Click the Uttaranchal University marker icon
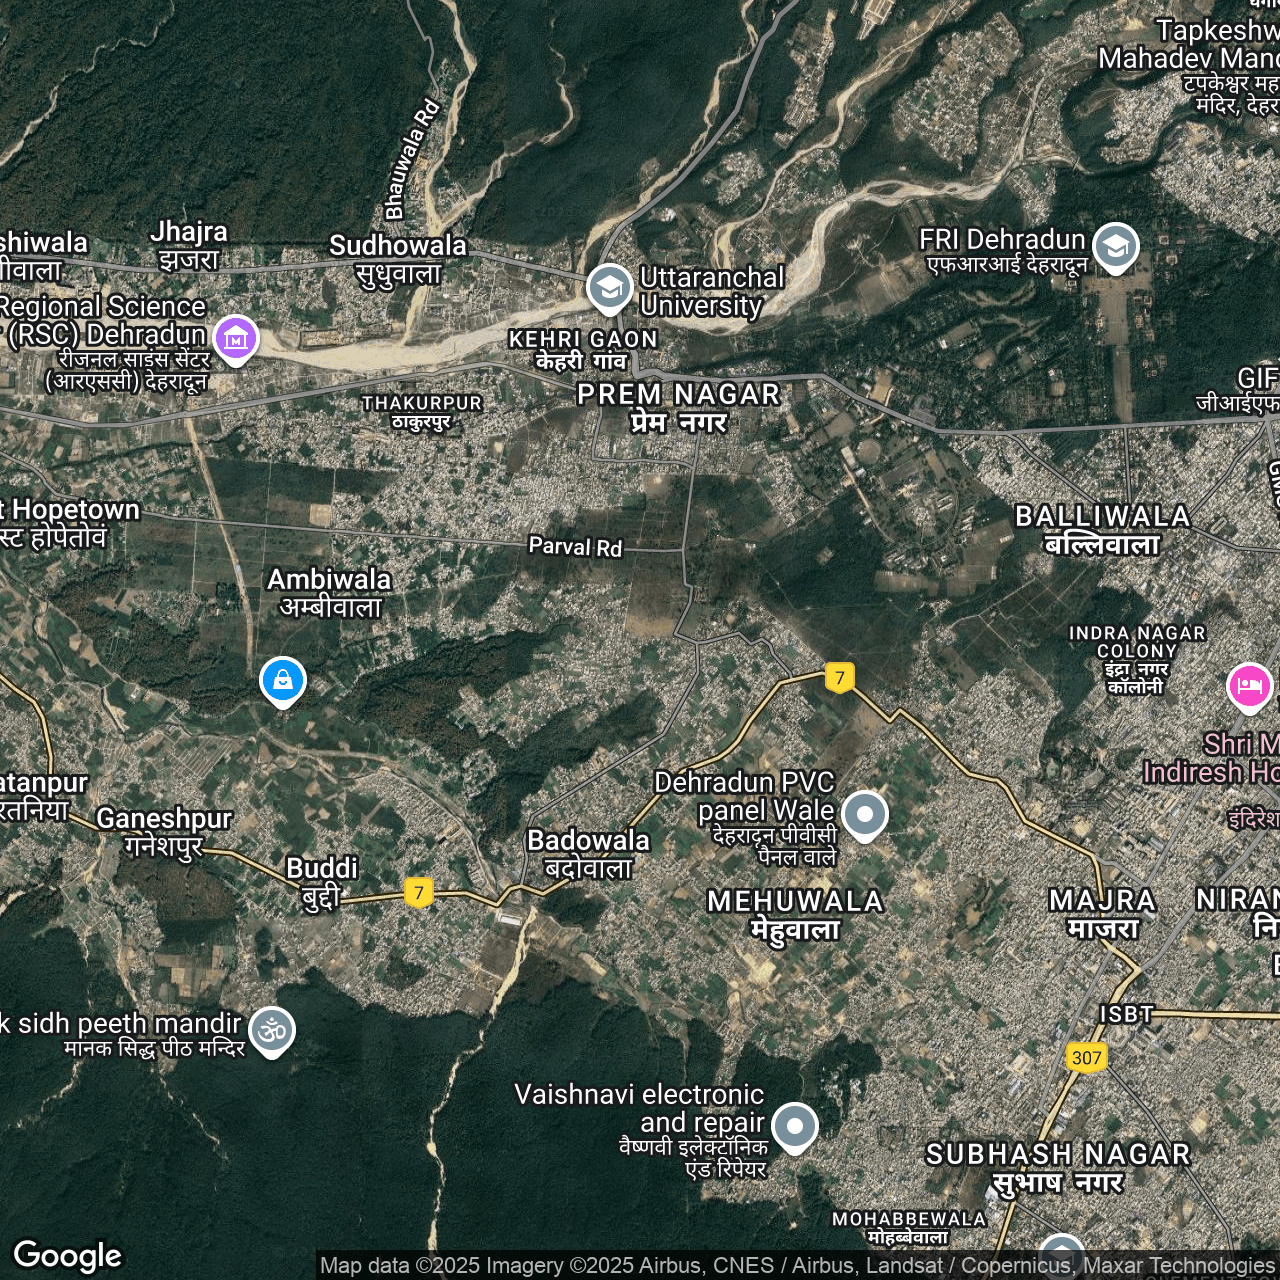This screenshot has width=1280, height=1280. pyautogui.click(x=609, y=288)
